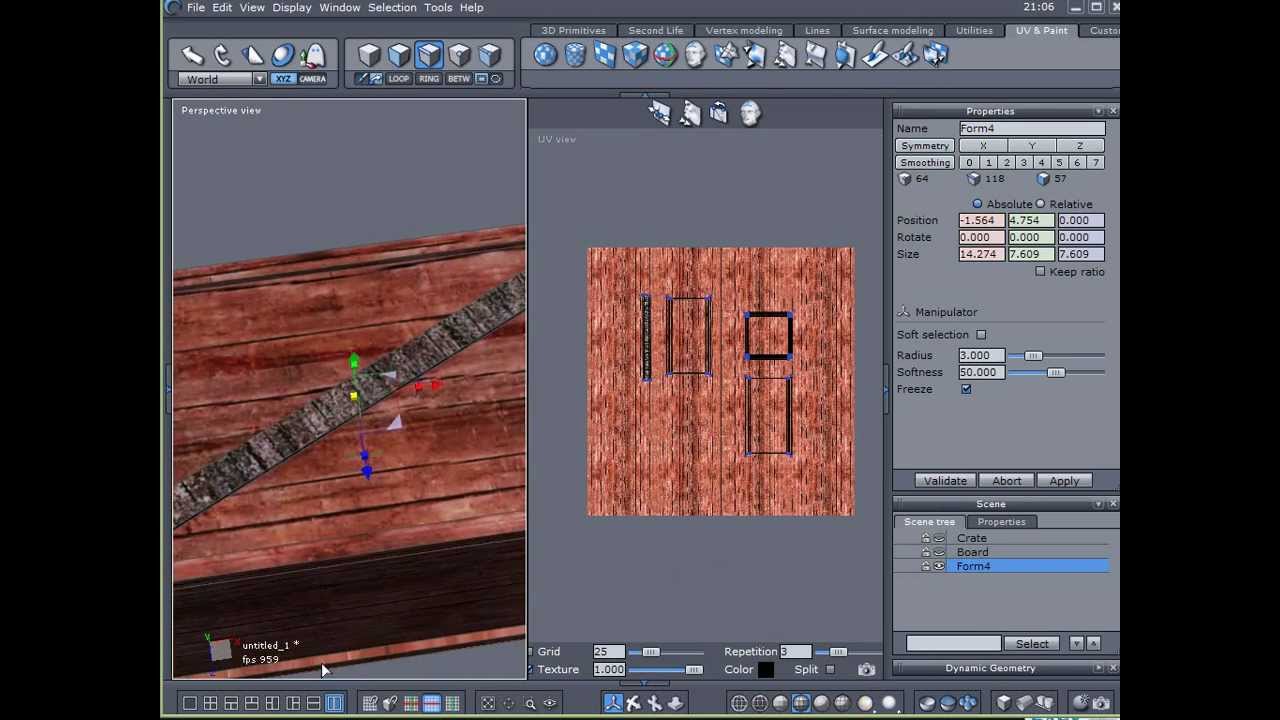The width and height of the screenshot is (1280, 720).
Task: Toggle visibility eye of Board
Action: [x=939, y=552]
